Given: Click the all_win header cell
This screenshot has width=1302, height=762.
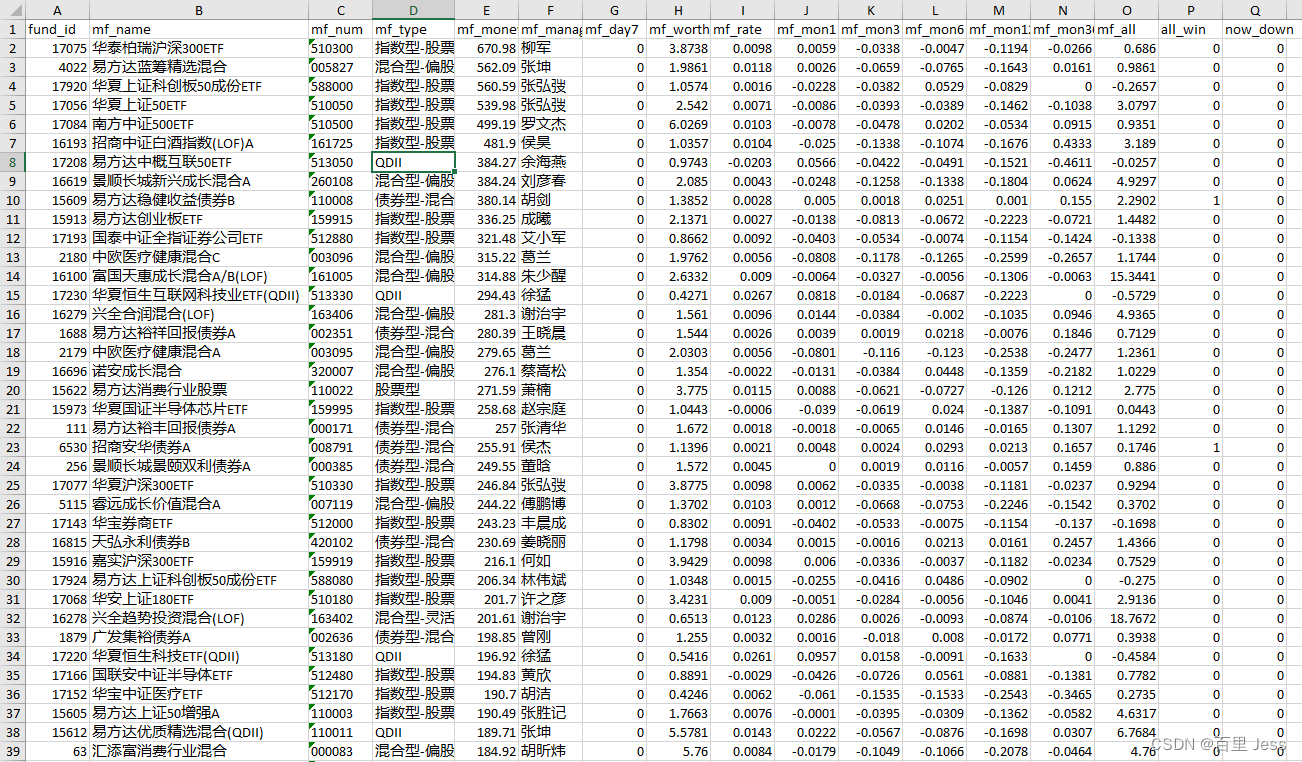Looking at the screenshot, I should 1190,29.
